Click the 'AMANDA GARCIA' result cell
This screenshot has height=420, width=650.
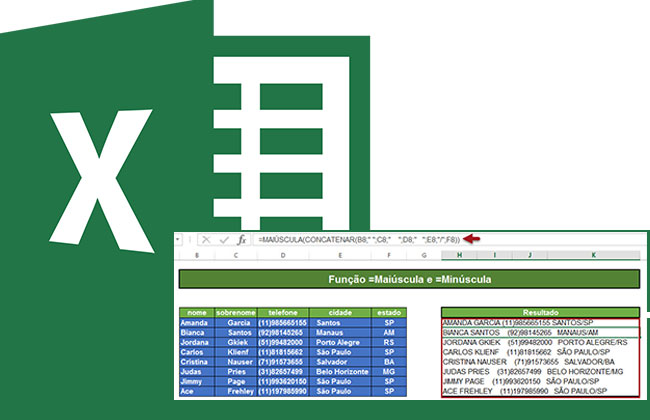point(541,323)
